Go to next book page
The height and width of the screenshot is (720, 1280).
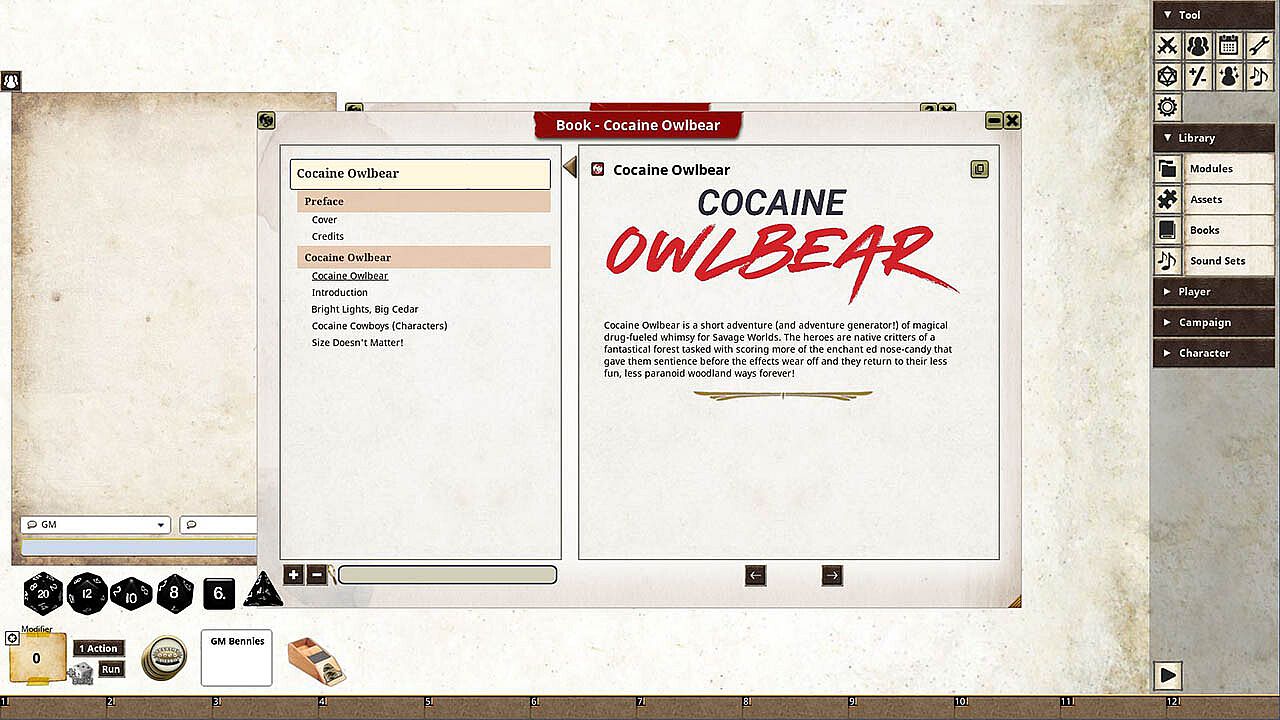(x=832, y=575)
